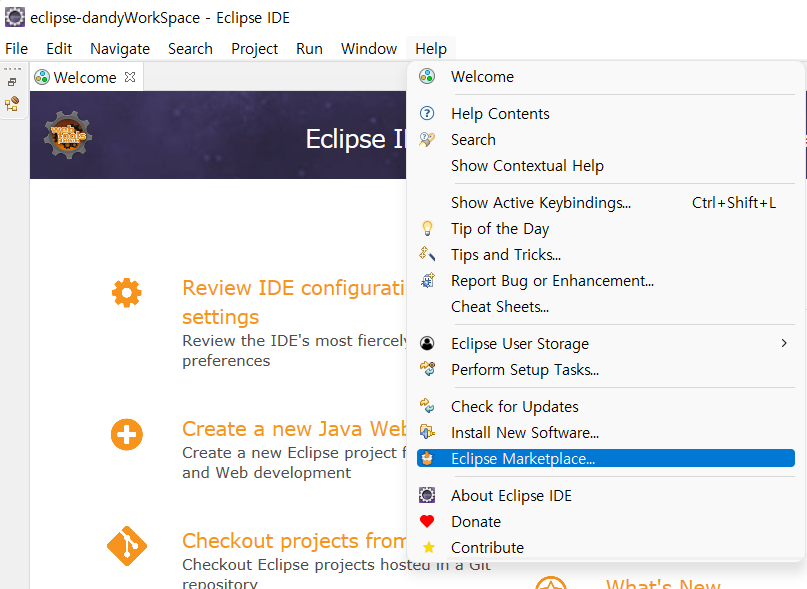Choose Check for Updates

(606, 407)
